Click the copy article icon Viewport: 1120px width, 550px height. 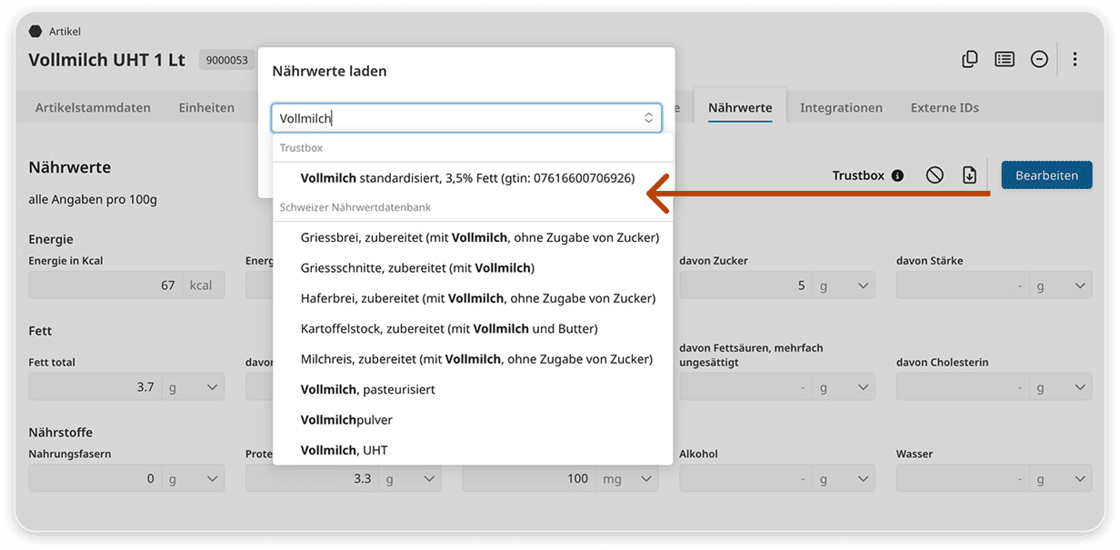[x=969, y=59]
